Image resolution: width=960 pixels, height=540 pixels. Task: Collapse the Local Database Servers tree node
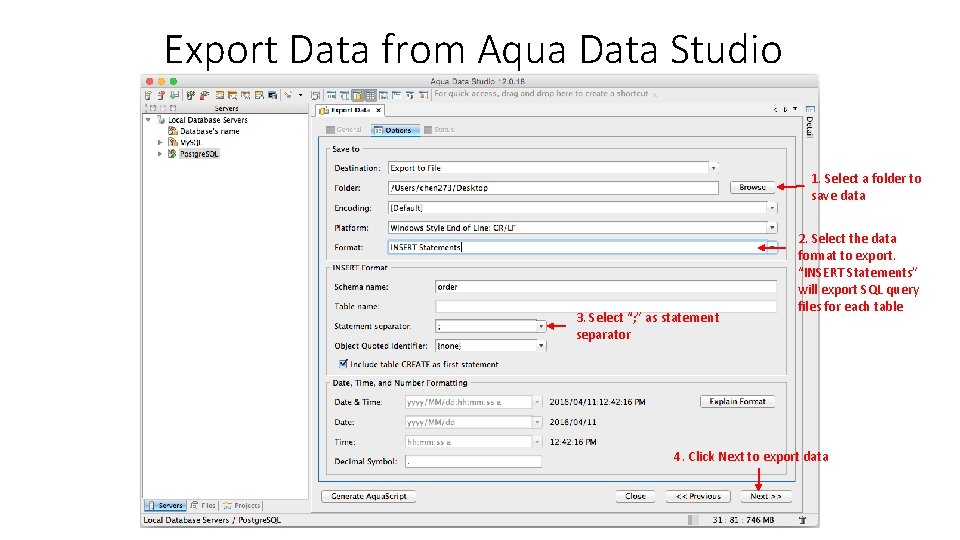coord(148,120)
